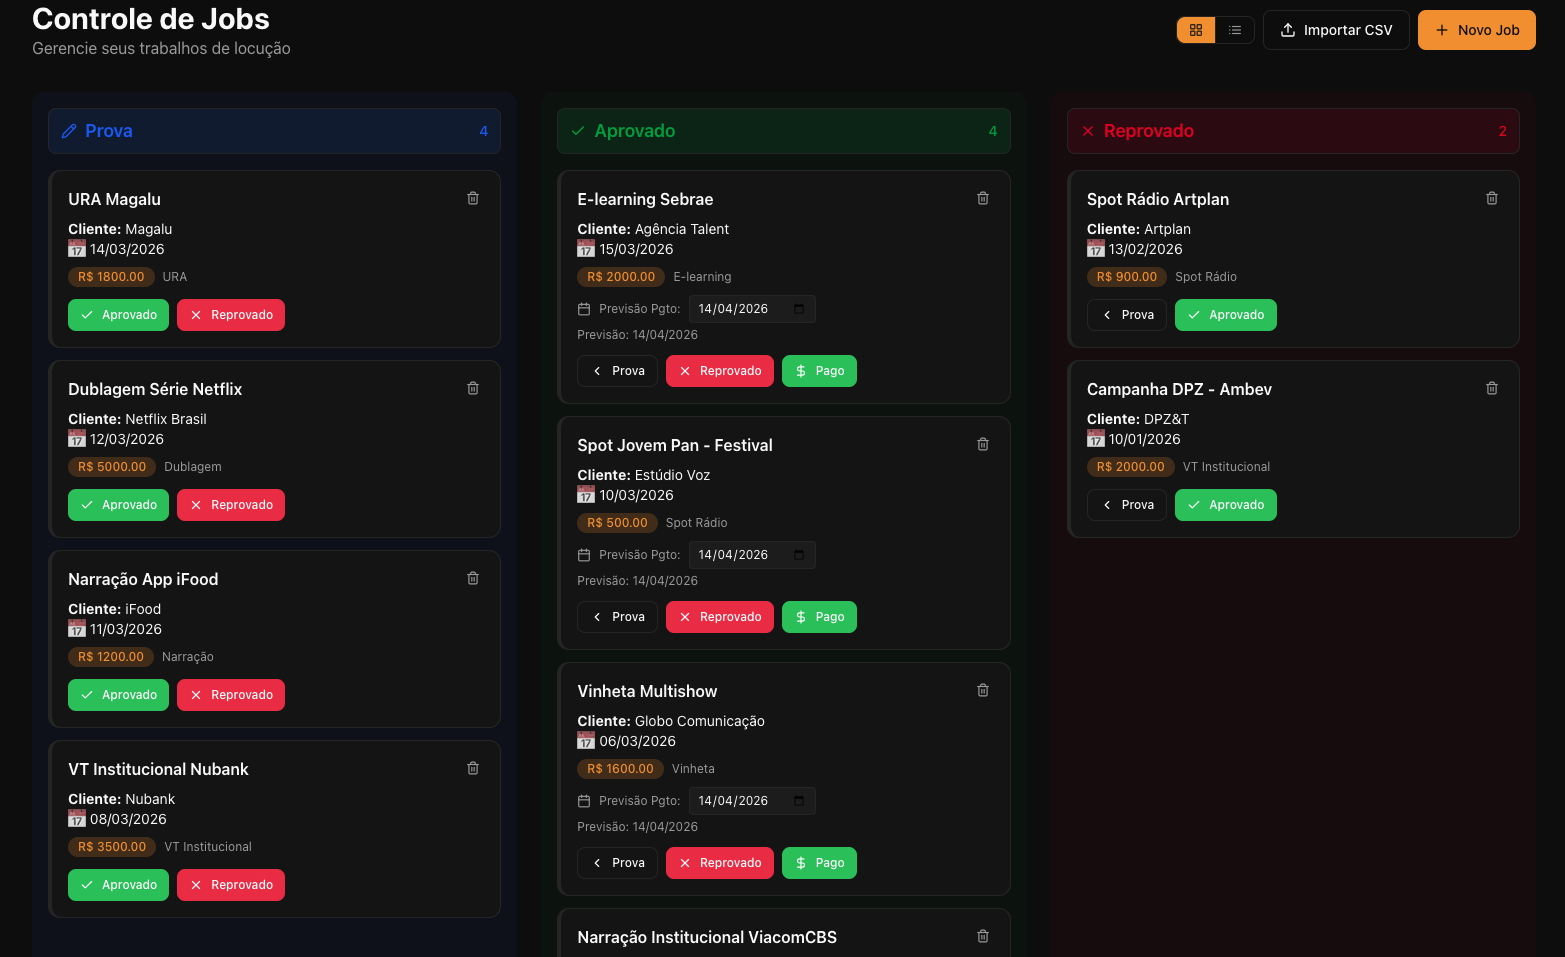This screenshot has height=957, width=1565.
Task: Delete the VT Institucional Nubank job
Action: [x=472, y=768]
